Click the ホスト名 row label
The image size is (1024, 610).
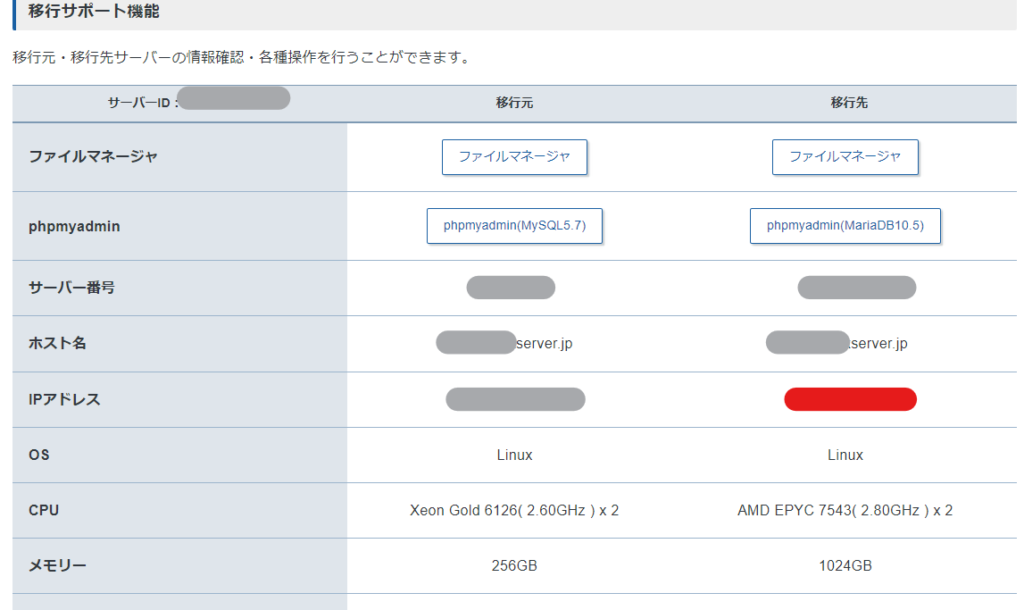[58, 343]
